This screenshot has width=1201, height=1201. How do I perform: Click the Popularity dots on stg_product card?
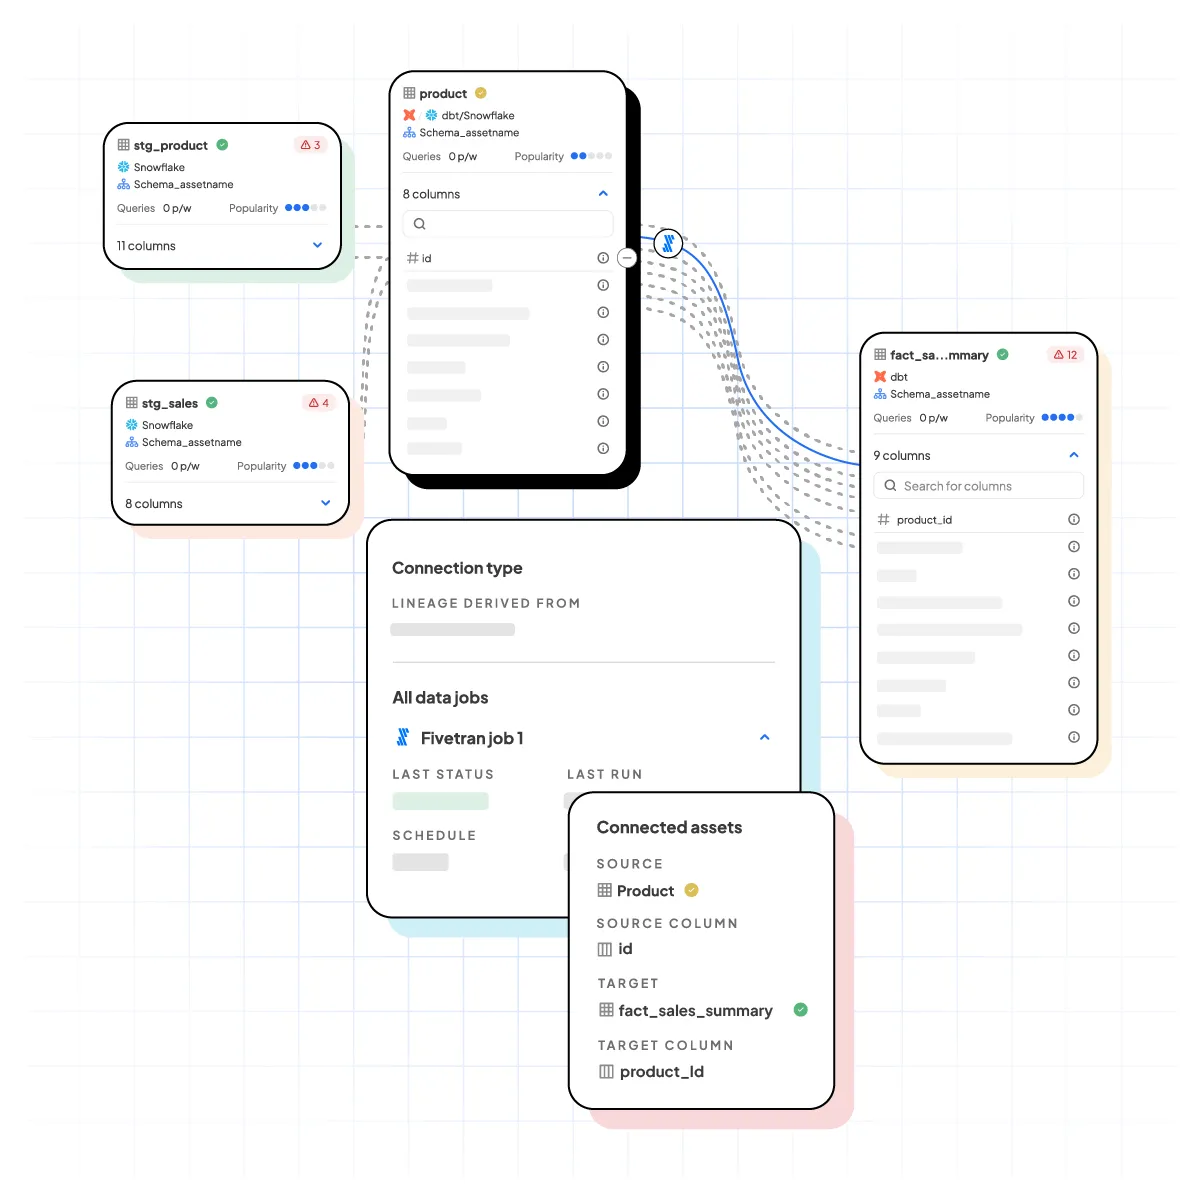point(305,208)
